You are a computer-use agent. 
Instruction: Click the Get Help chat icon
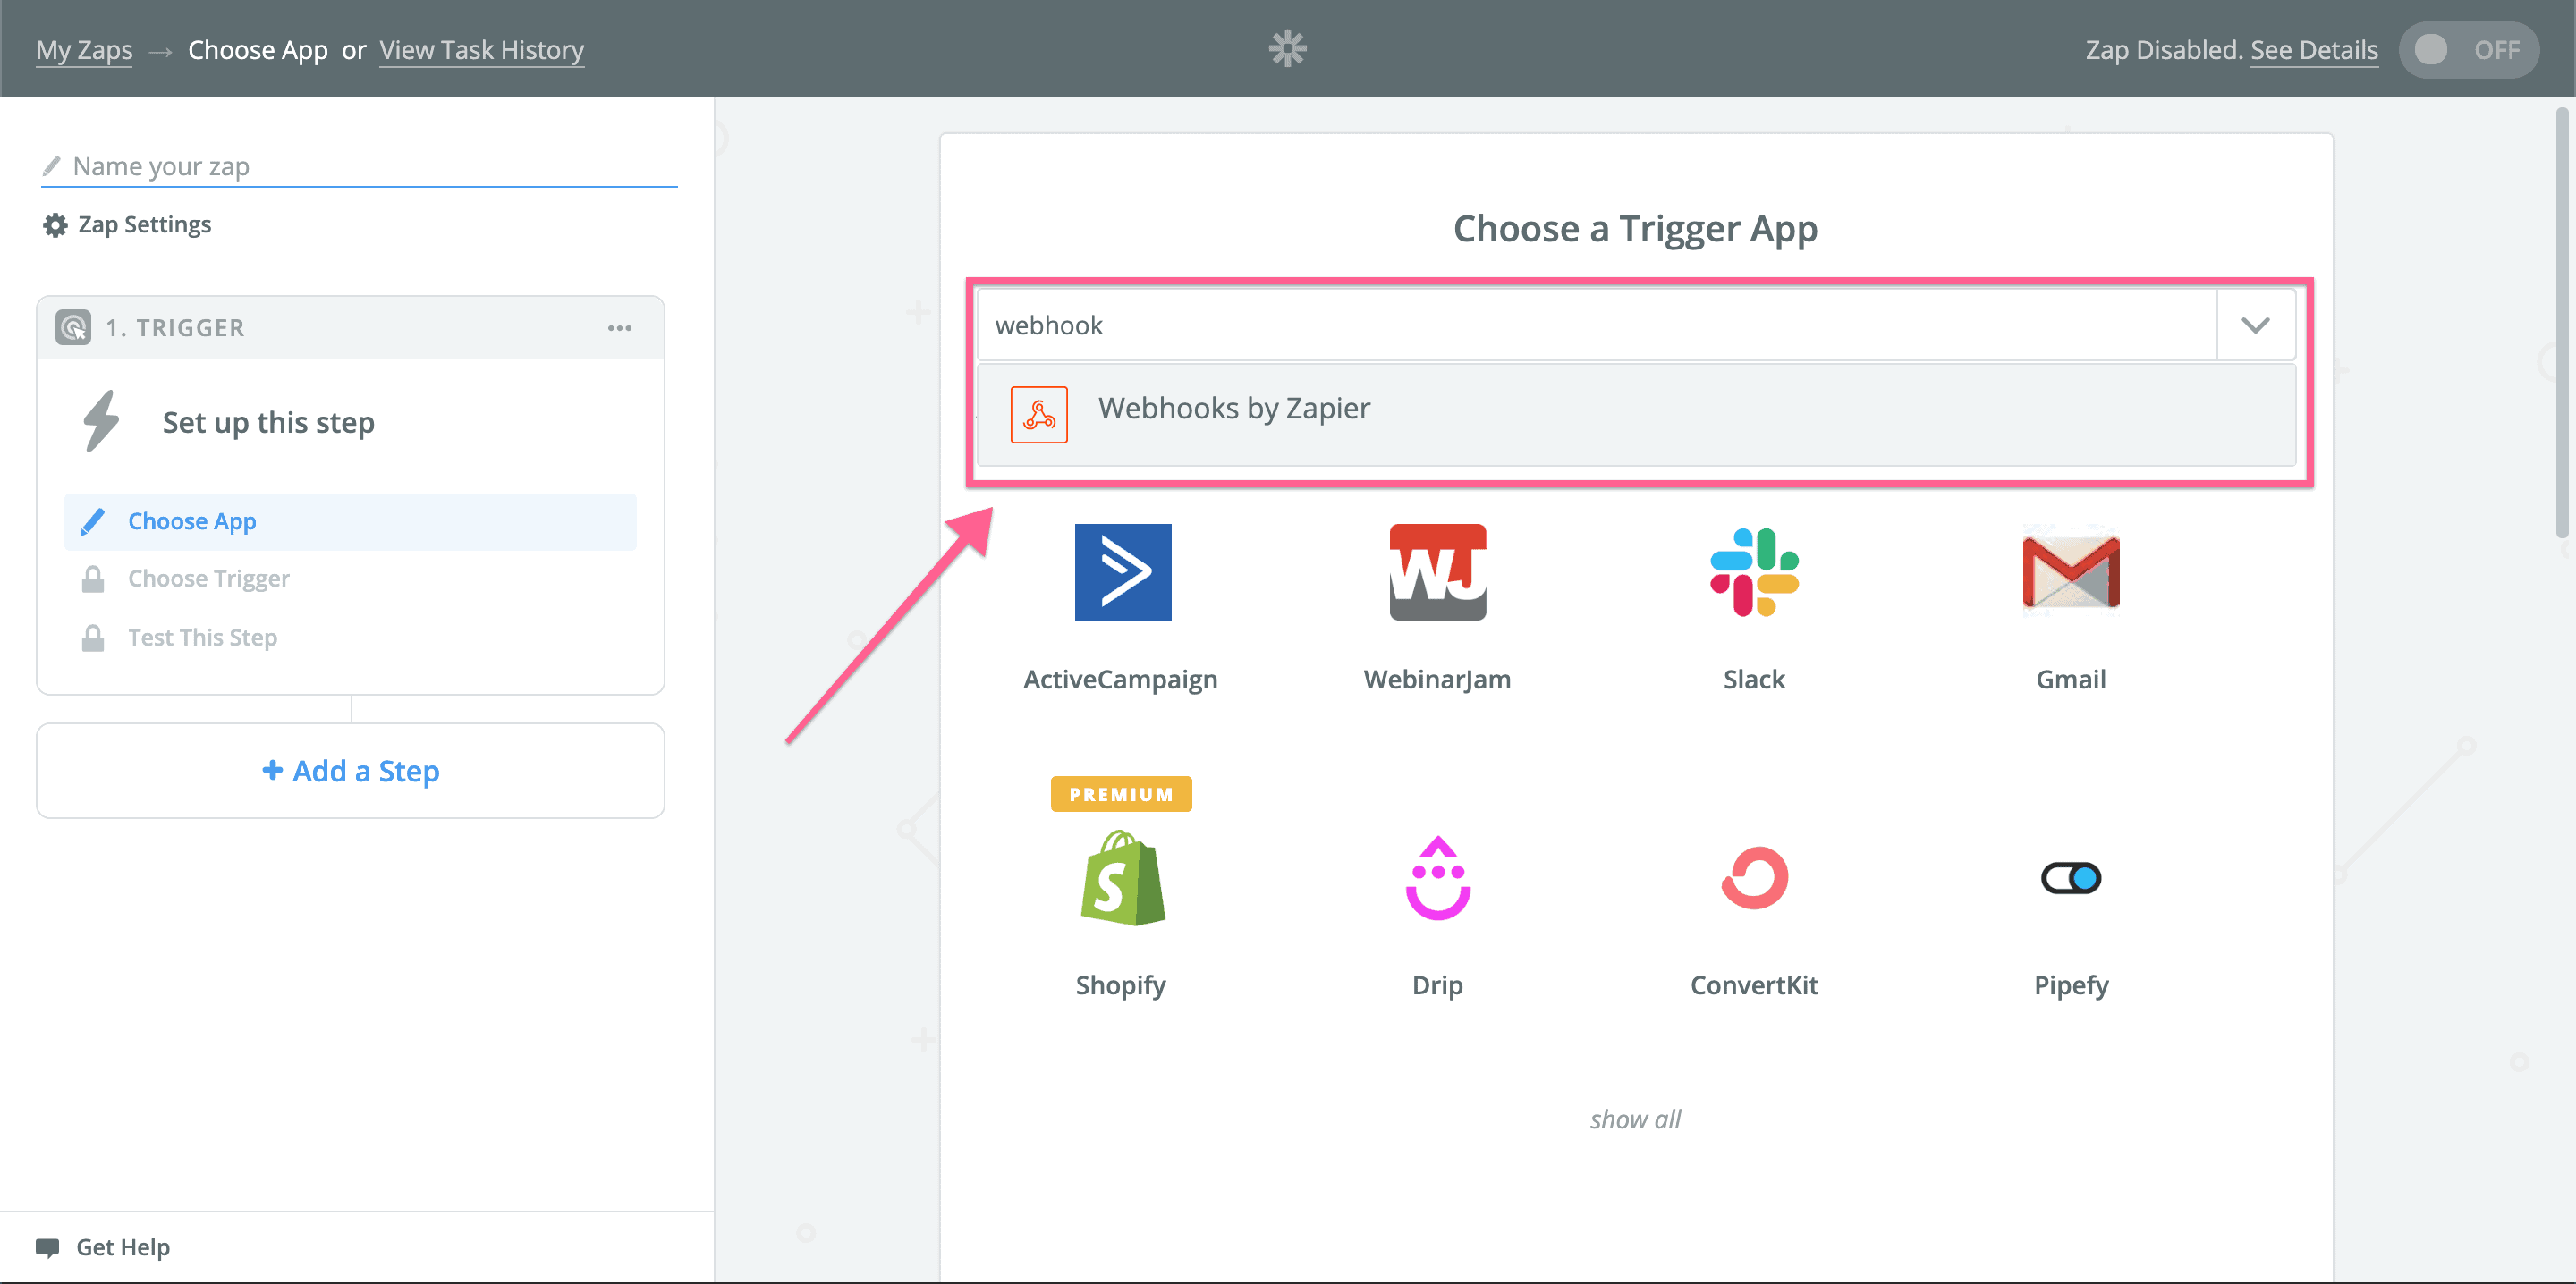pyautogui.click(x=47, y=1247)
